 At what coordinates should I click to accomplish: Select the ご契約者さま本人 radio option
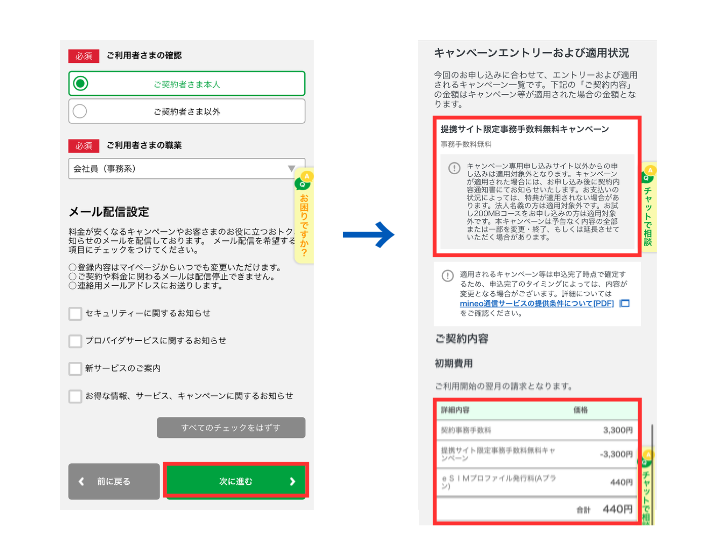point(187,84)
